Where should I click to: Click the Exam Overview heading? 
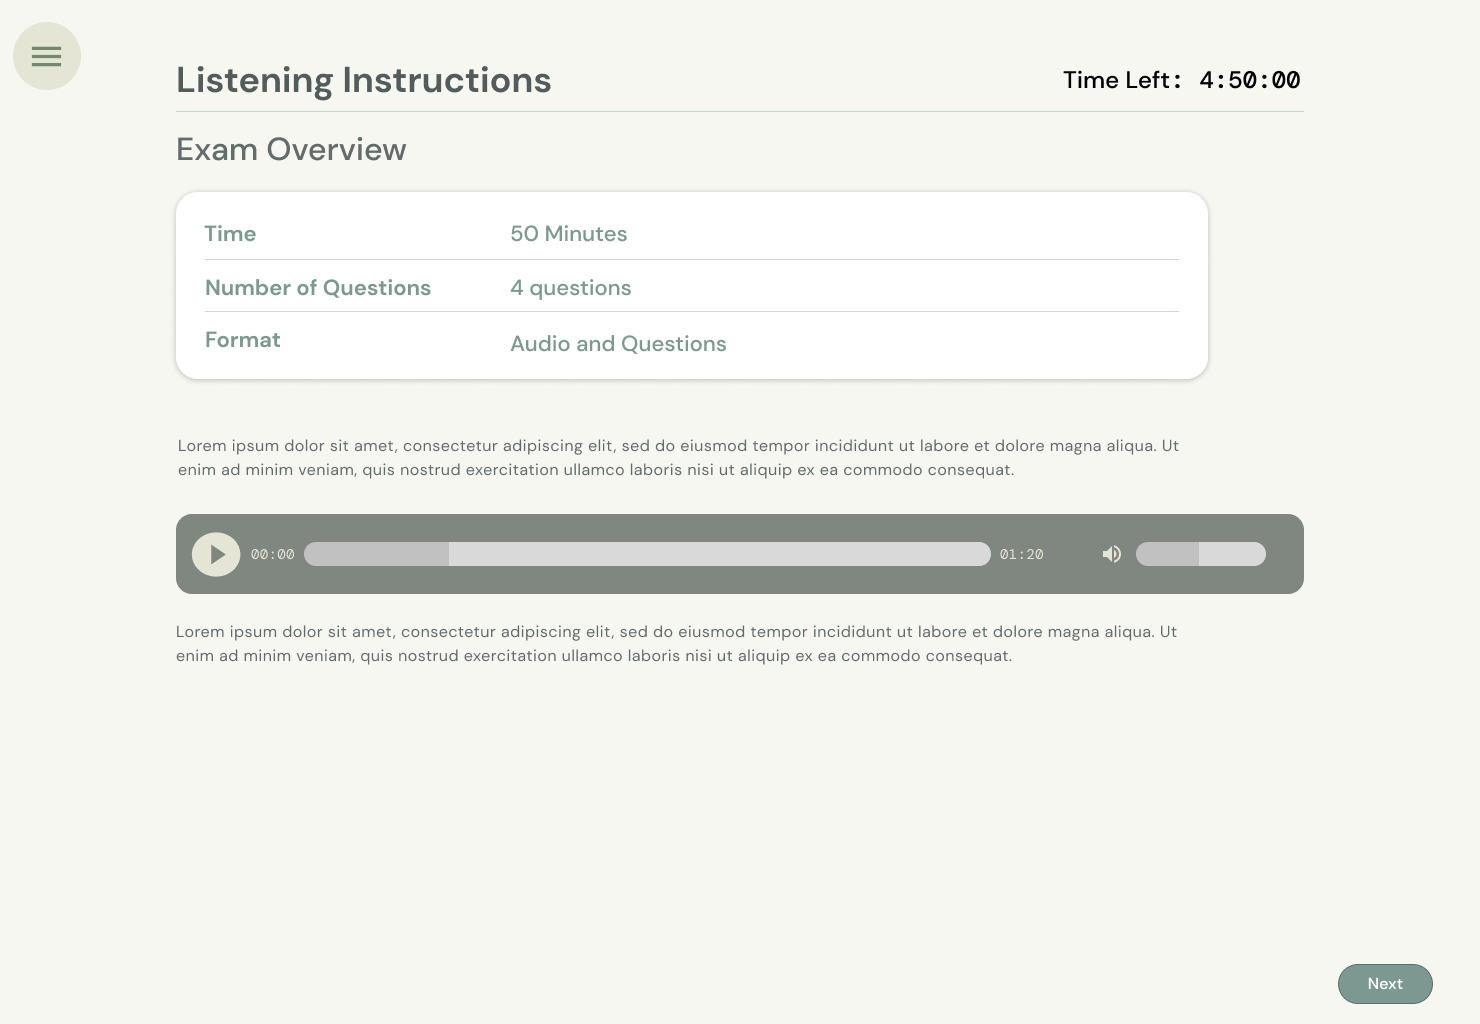click(x=291, y=149)
